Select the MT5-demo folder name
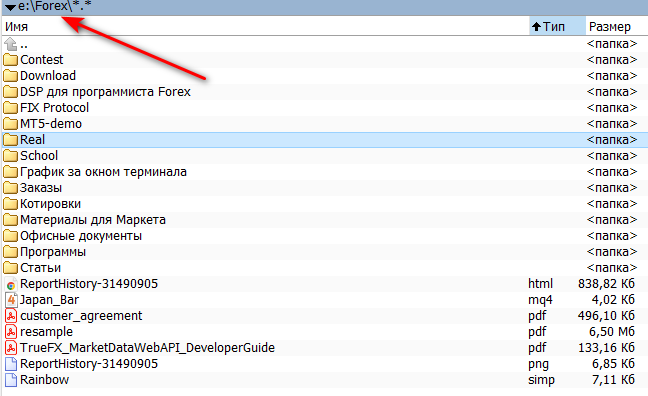Image resolution: width=648 pixels, height=396 pixels. pos(51,124)
